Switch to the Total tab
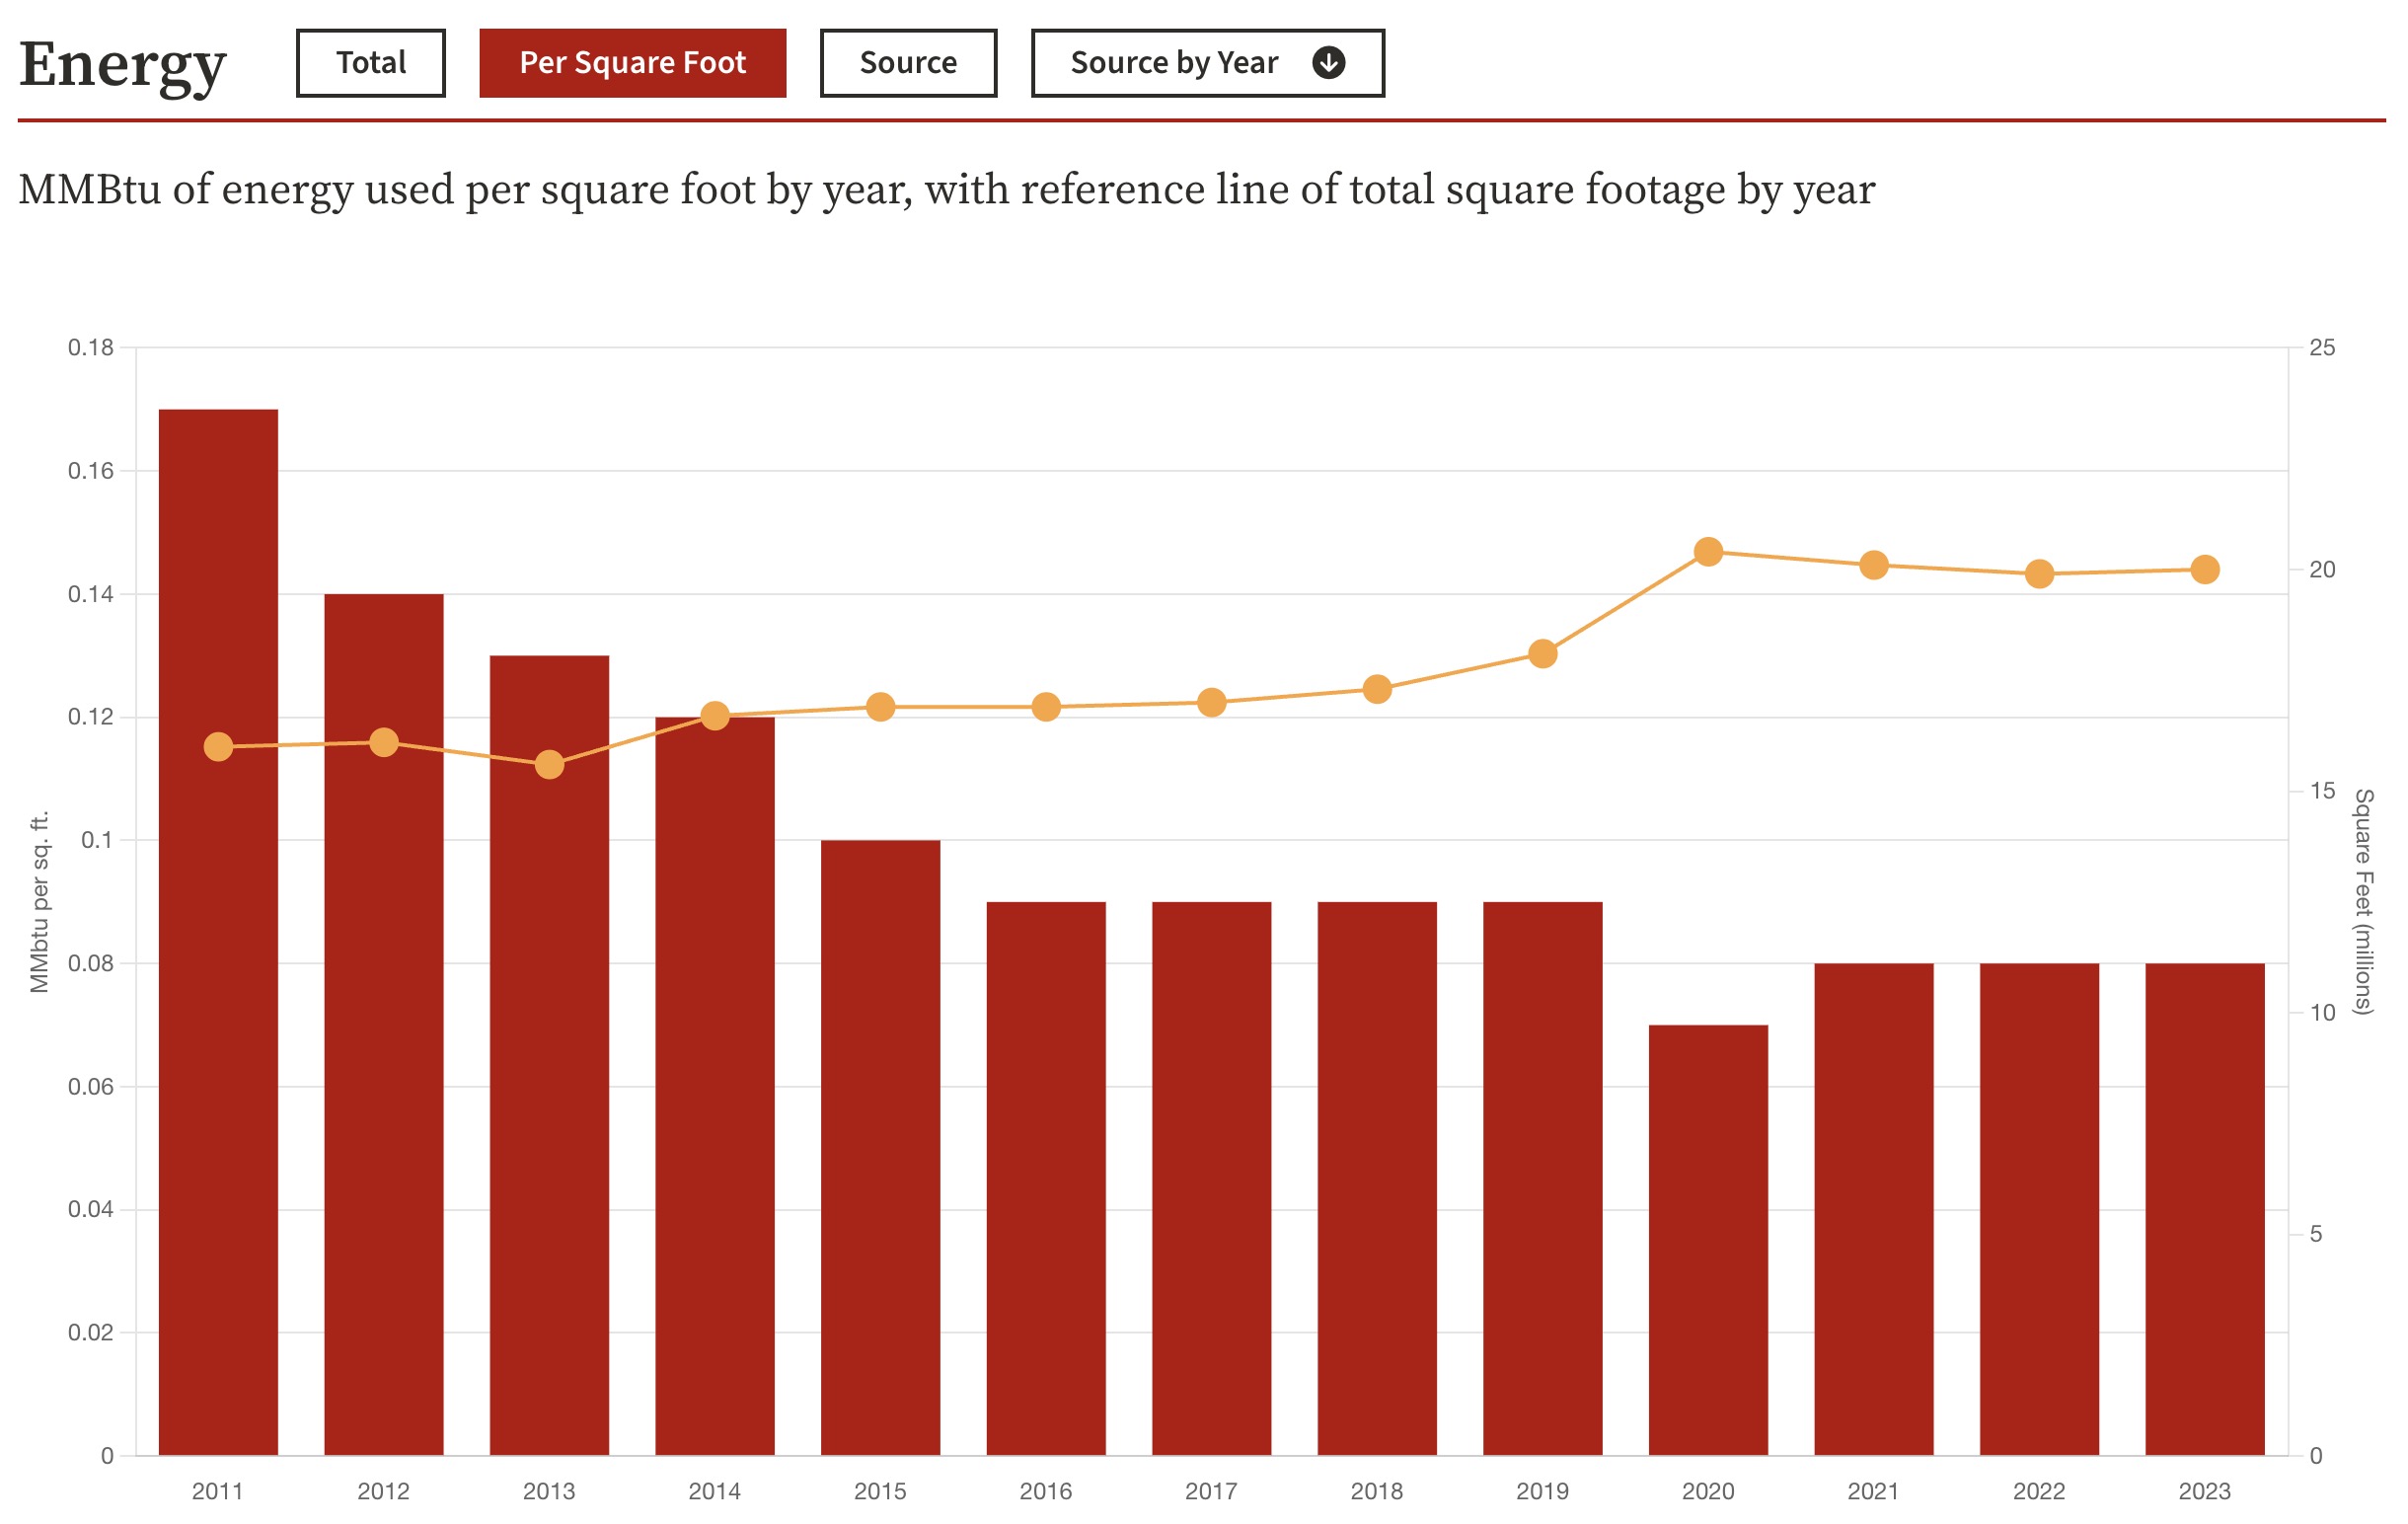Viewport: 2408px width, 1524px height. pyautogui.click(x=370, y=63)
